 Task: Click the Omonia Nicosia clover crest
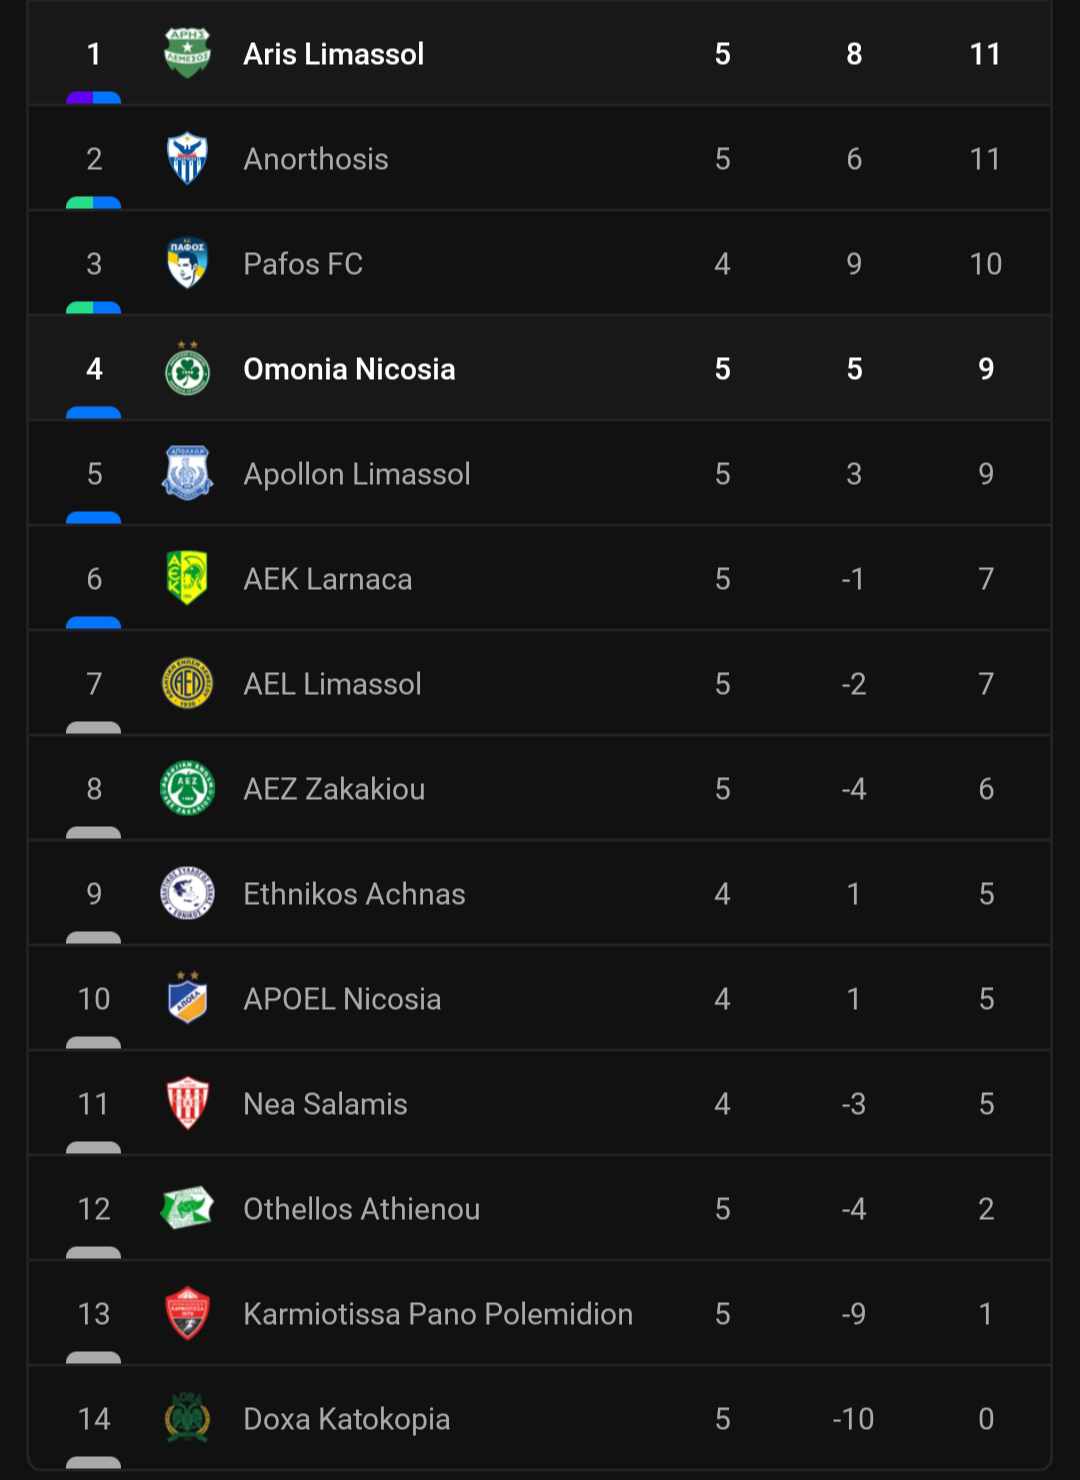pos(187,368)
